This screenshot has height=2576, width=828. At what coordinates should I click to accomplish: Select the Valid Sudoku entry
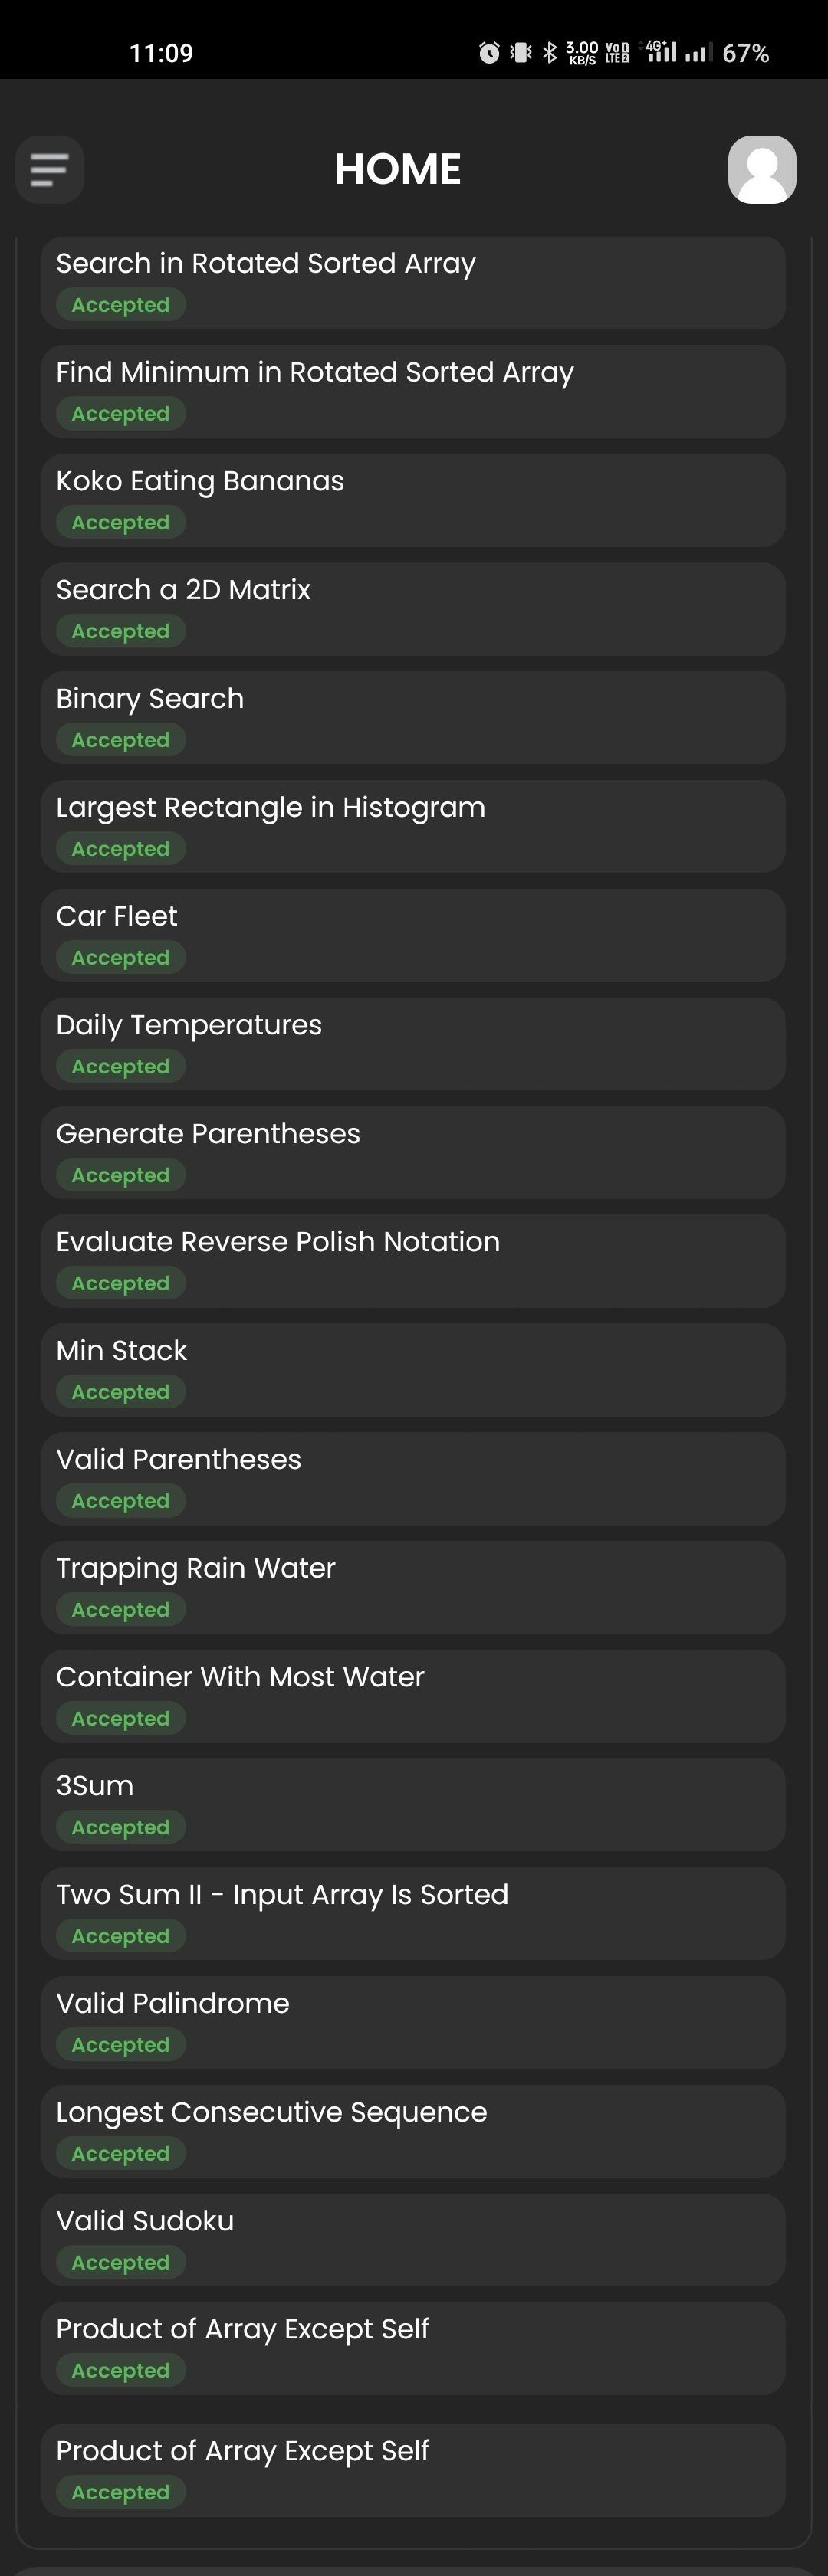(x=413, y=2240)
